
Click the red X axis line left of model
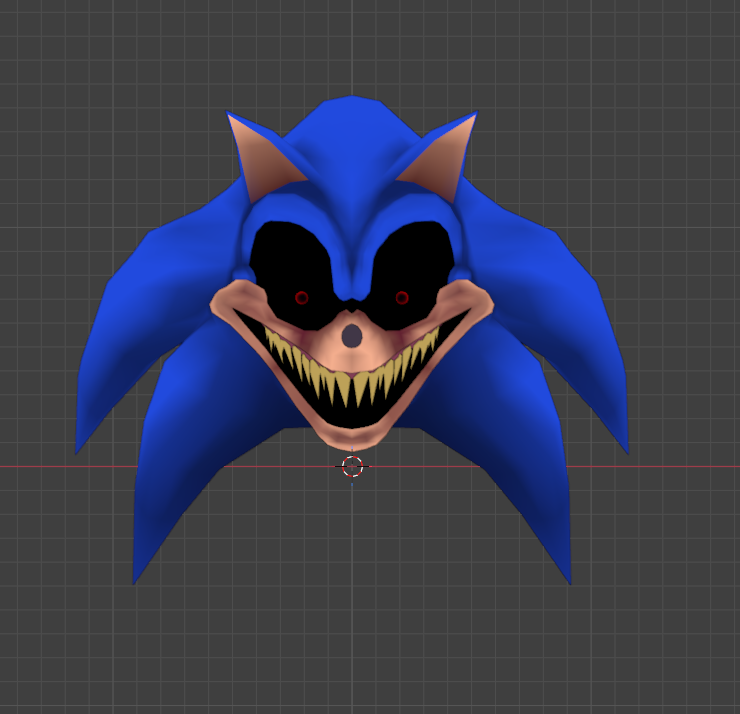tap(40, 466)
